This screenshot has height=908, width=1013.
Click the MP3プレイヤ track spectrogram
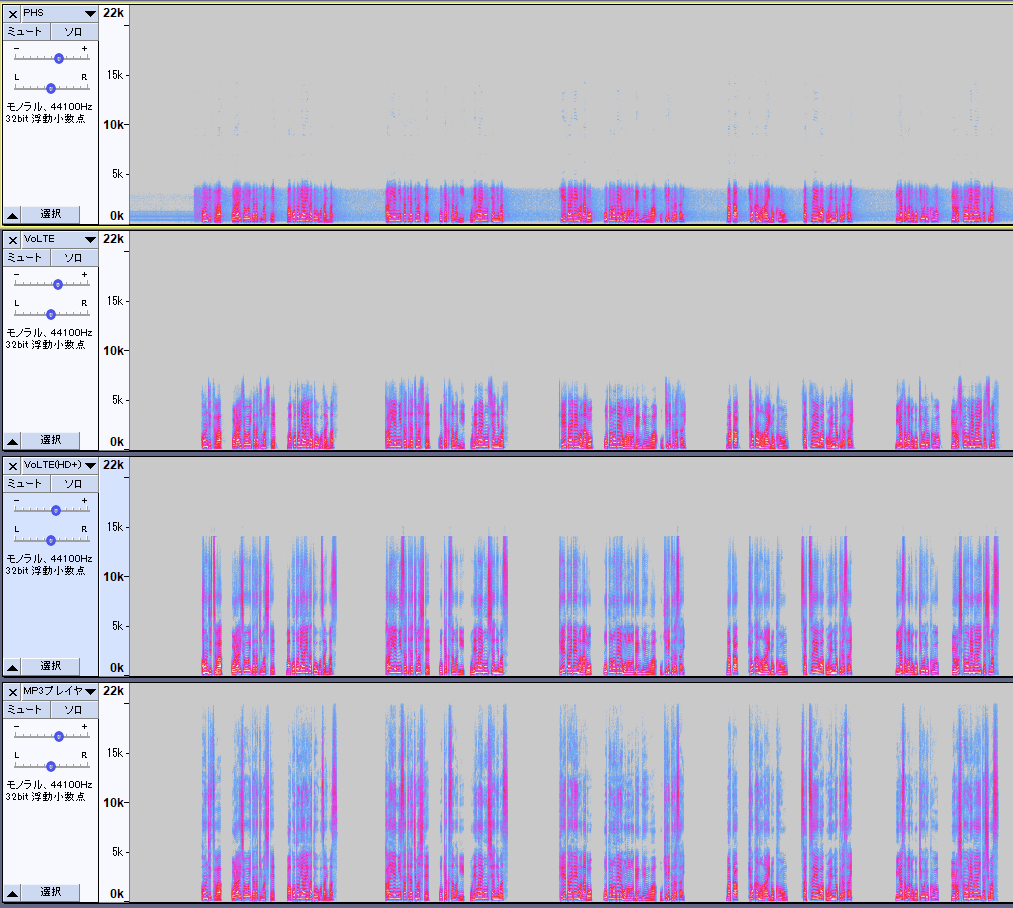coord(571,793)
